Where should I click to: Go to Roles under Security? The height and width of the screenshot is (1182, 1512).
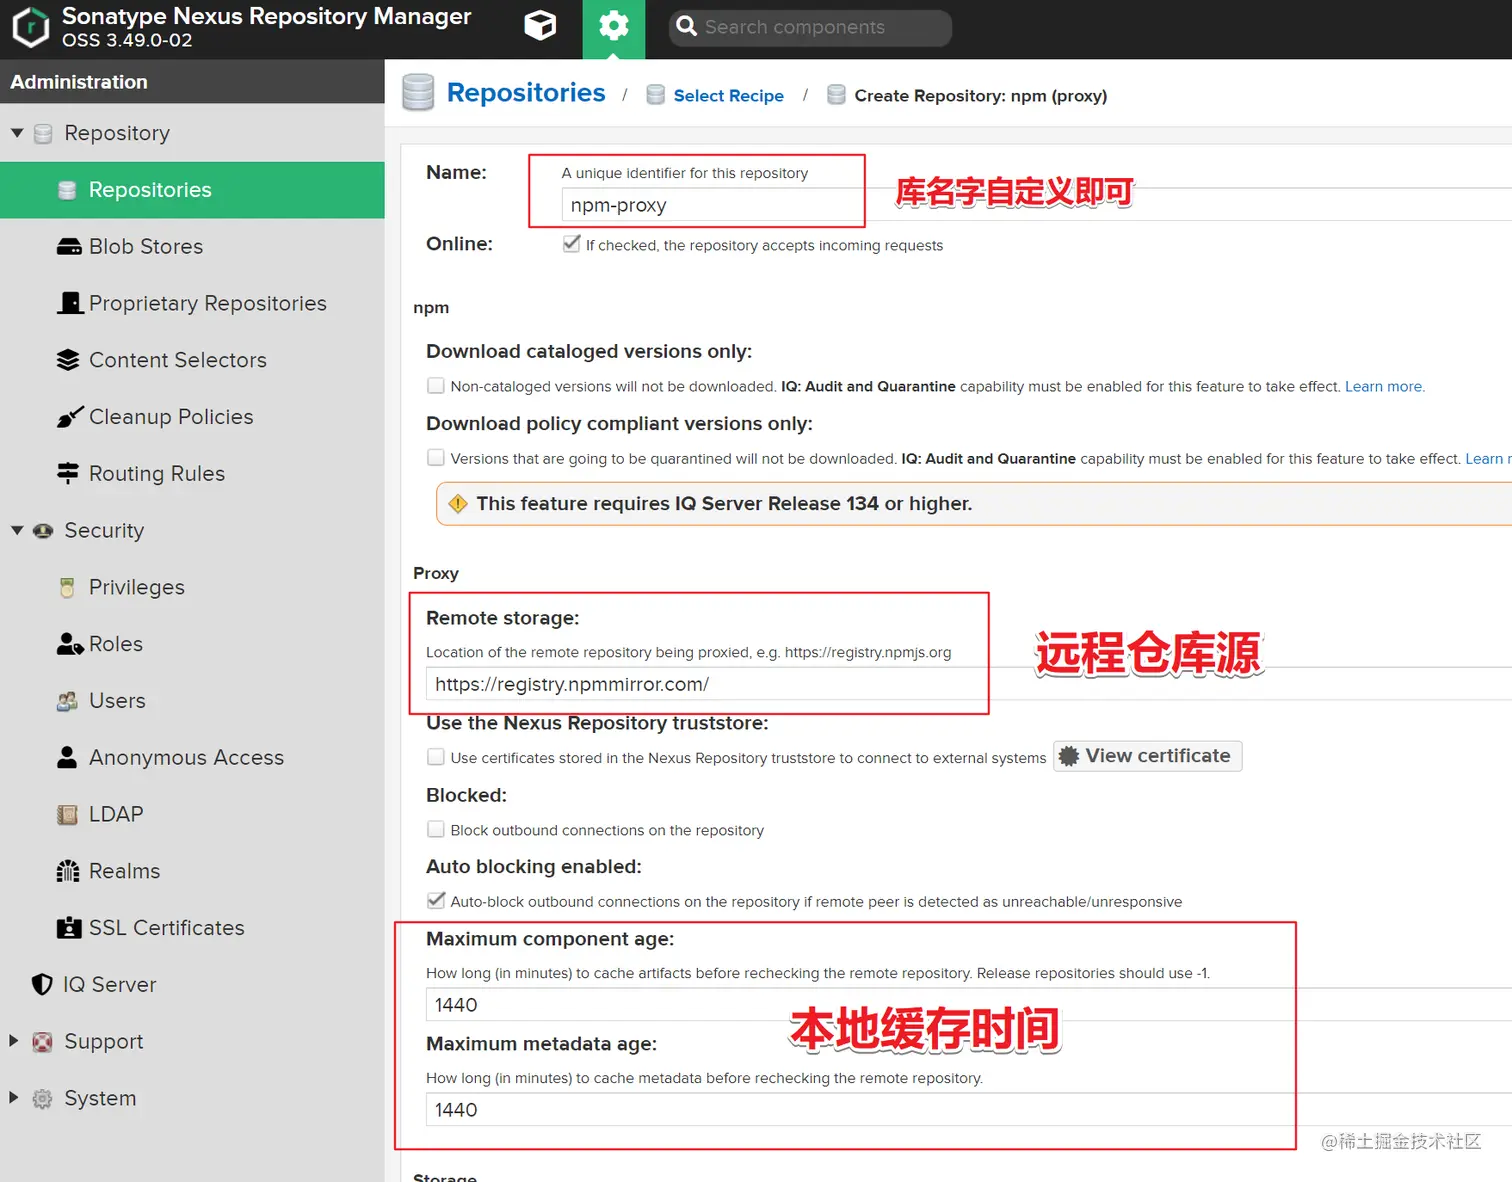pos(192,644)
